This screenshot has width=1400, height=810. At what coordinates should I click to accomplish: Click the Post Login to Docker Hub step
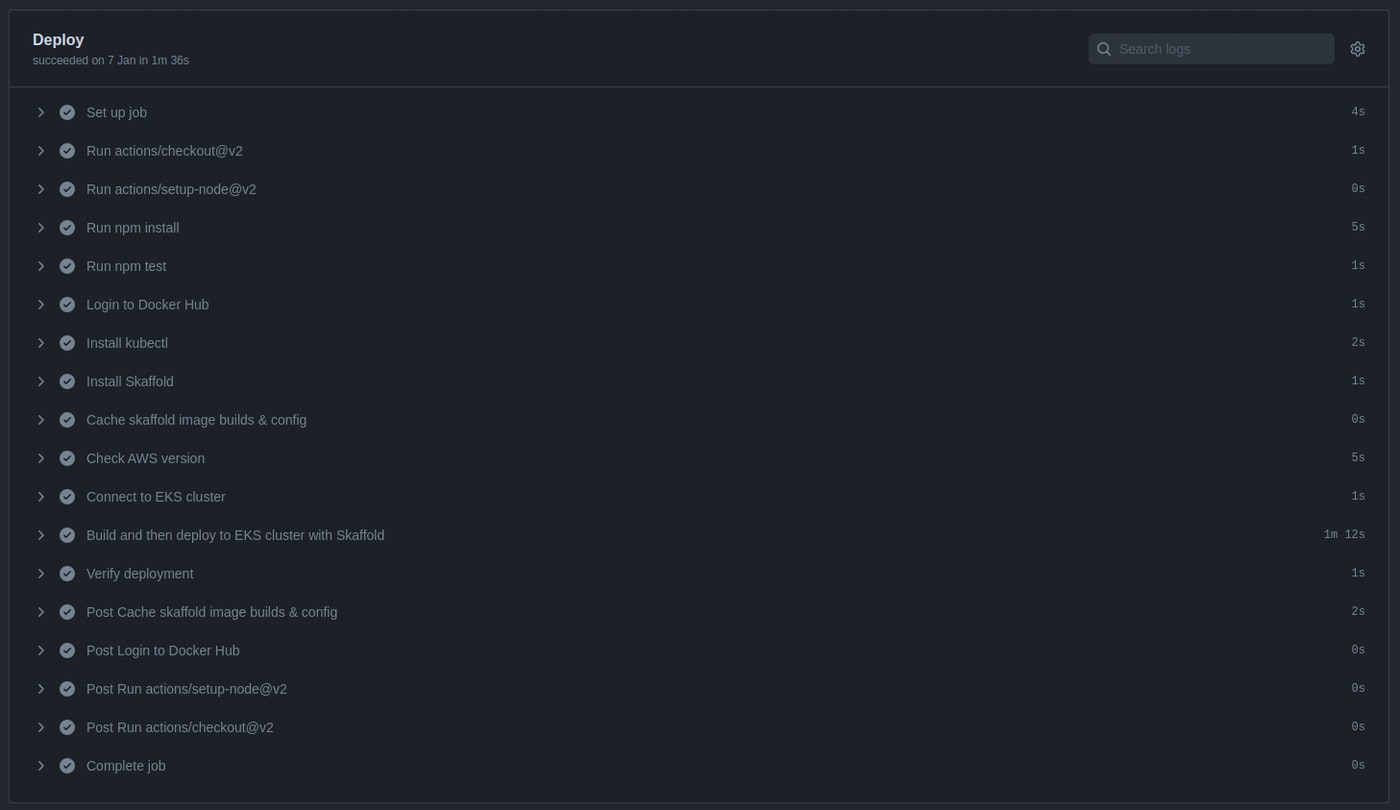(x=163, y=650)
